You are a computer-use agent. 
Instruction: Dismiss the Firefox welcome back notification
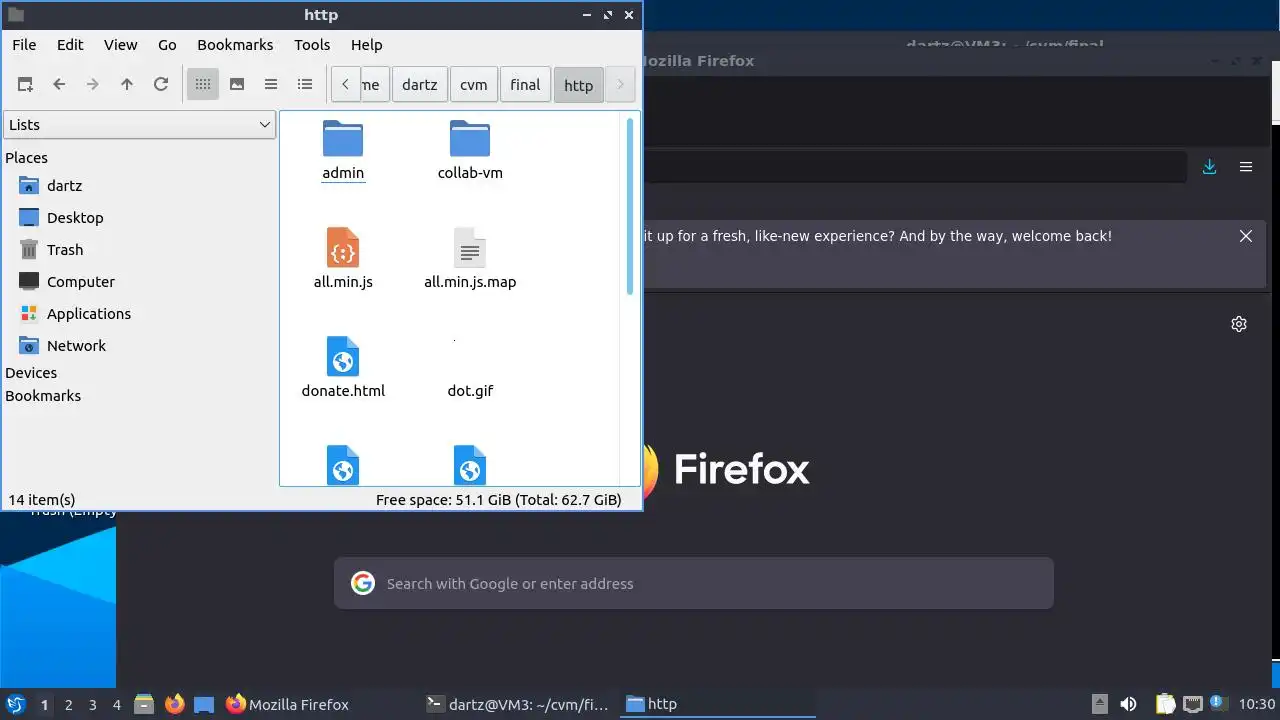pos(1246,236)
